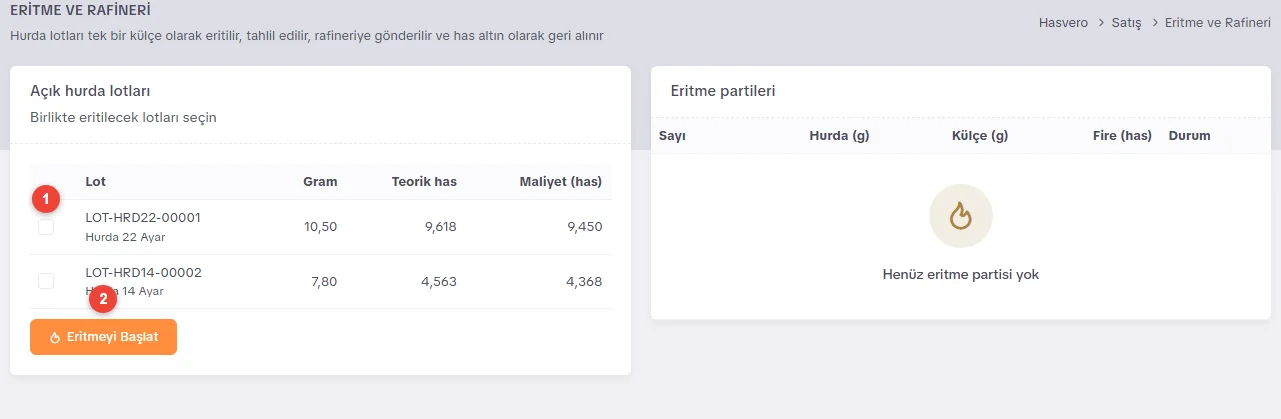This screenshot has height=419, width=1281.
Task: Click the Eritme partileri heading
Action: tap(723, 90)
